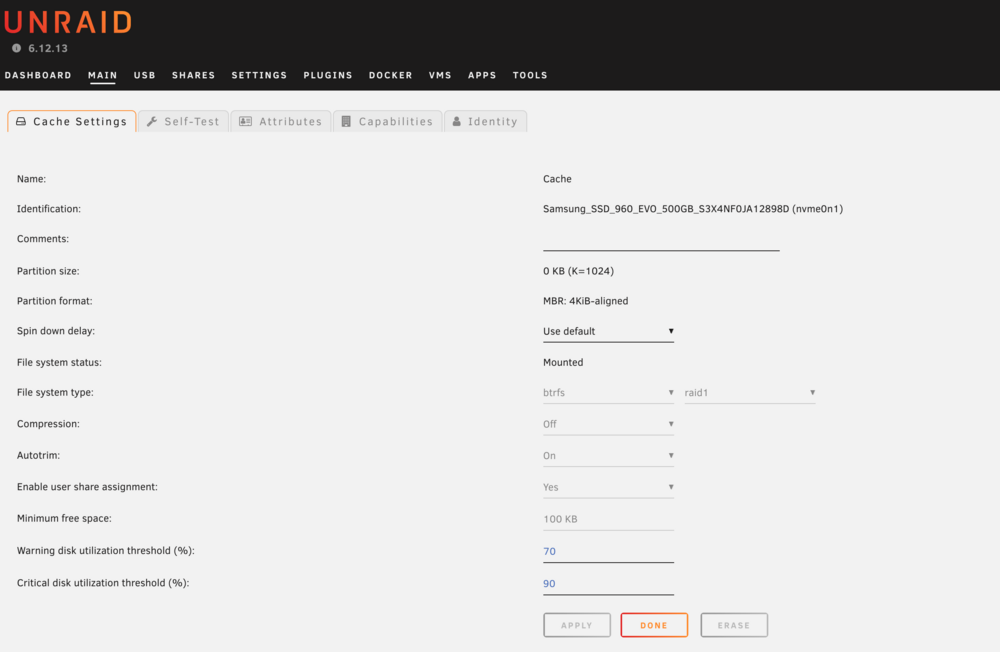Open the Dashboard menu
Image resolution: width=1000 pixels, height=652 pixels.
[38, 75]
